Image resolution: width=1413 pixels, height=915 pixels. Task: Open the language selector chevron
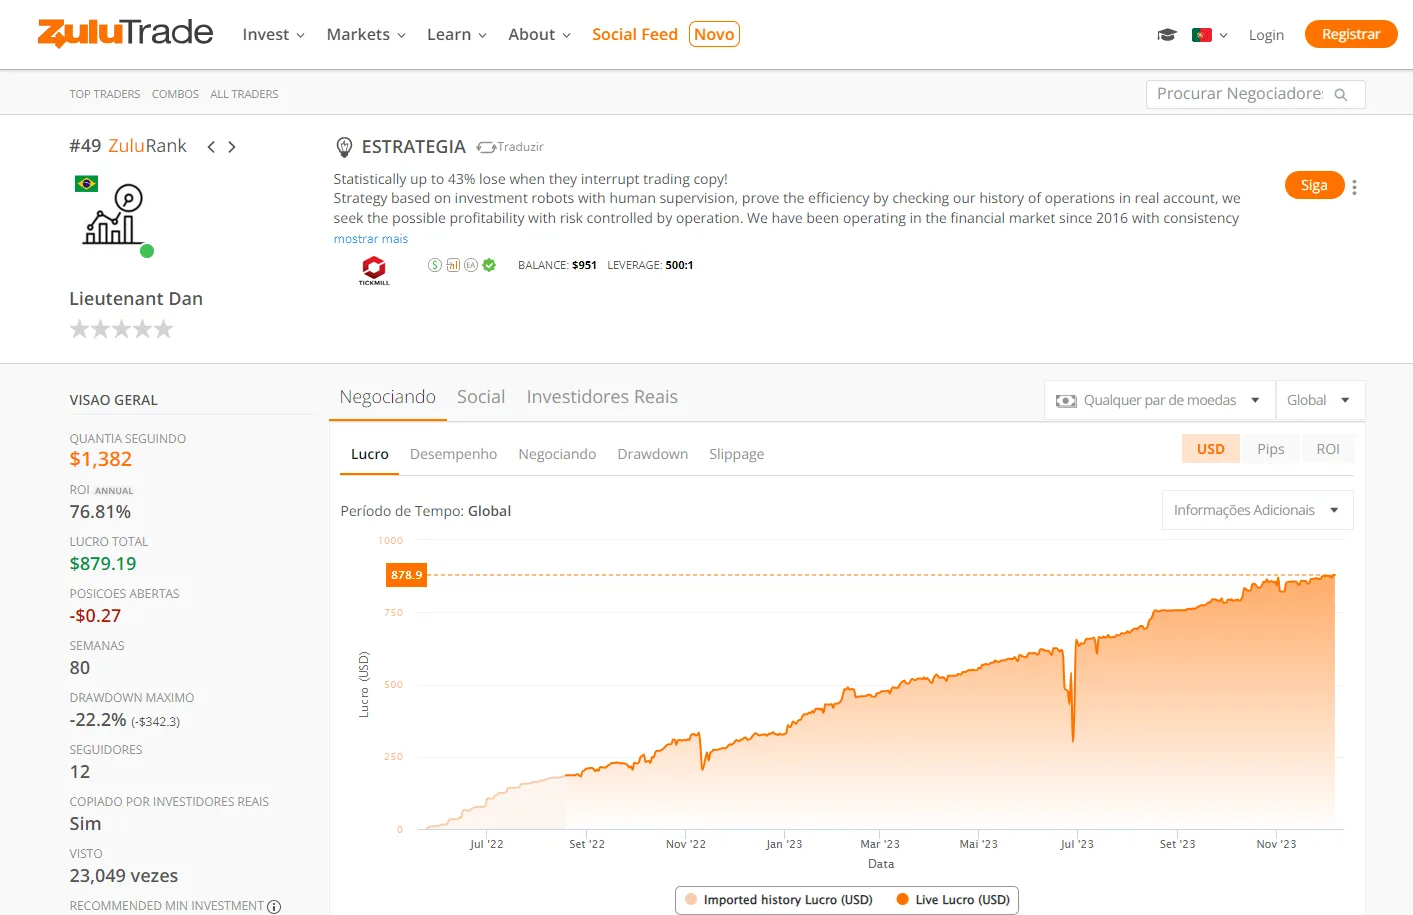click(x=1223, y=36)
